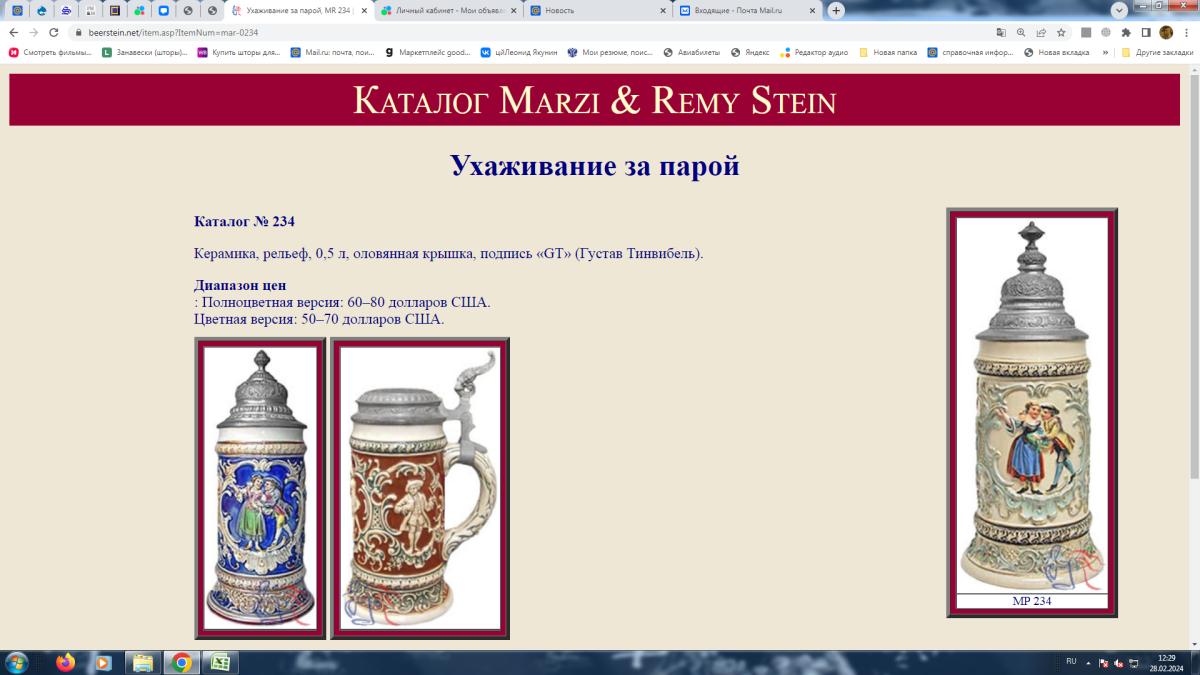Open new tab with plus button

pyautogui.click(x=836, y=10)
